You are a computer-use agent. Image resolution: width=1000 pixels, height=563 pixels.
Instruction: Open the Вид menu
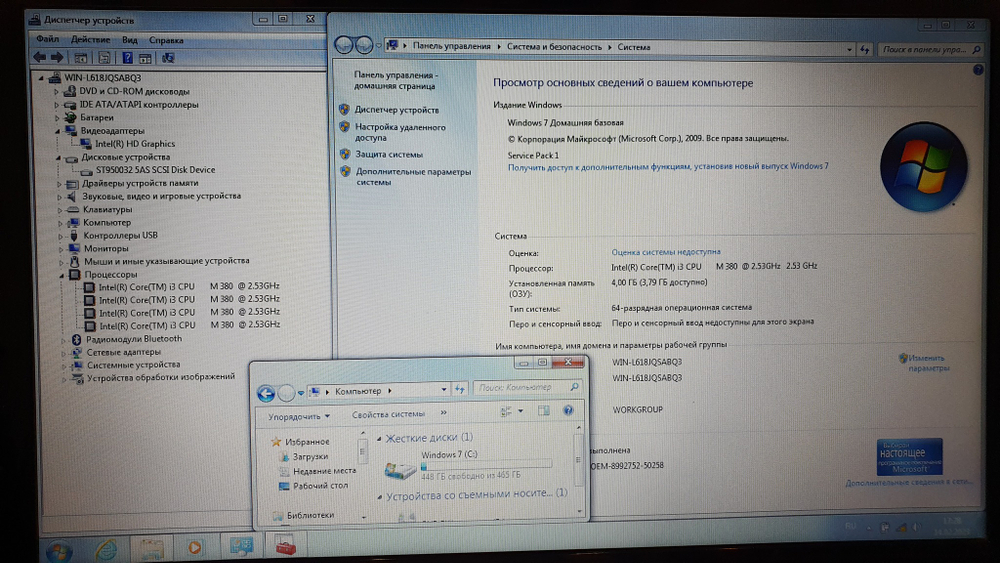[x=129, y=40]
